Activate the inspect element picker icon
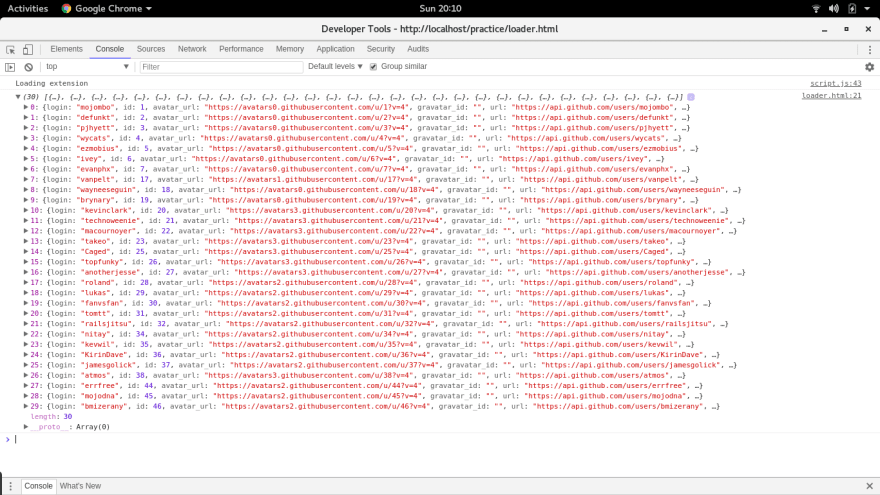 click(x=11, y=49)
